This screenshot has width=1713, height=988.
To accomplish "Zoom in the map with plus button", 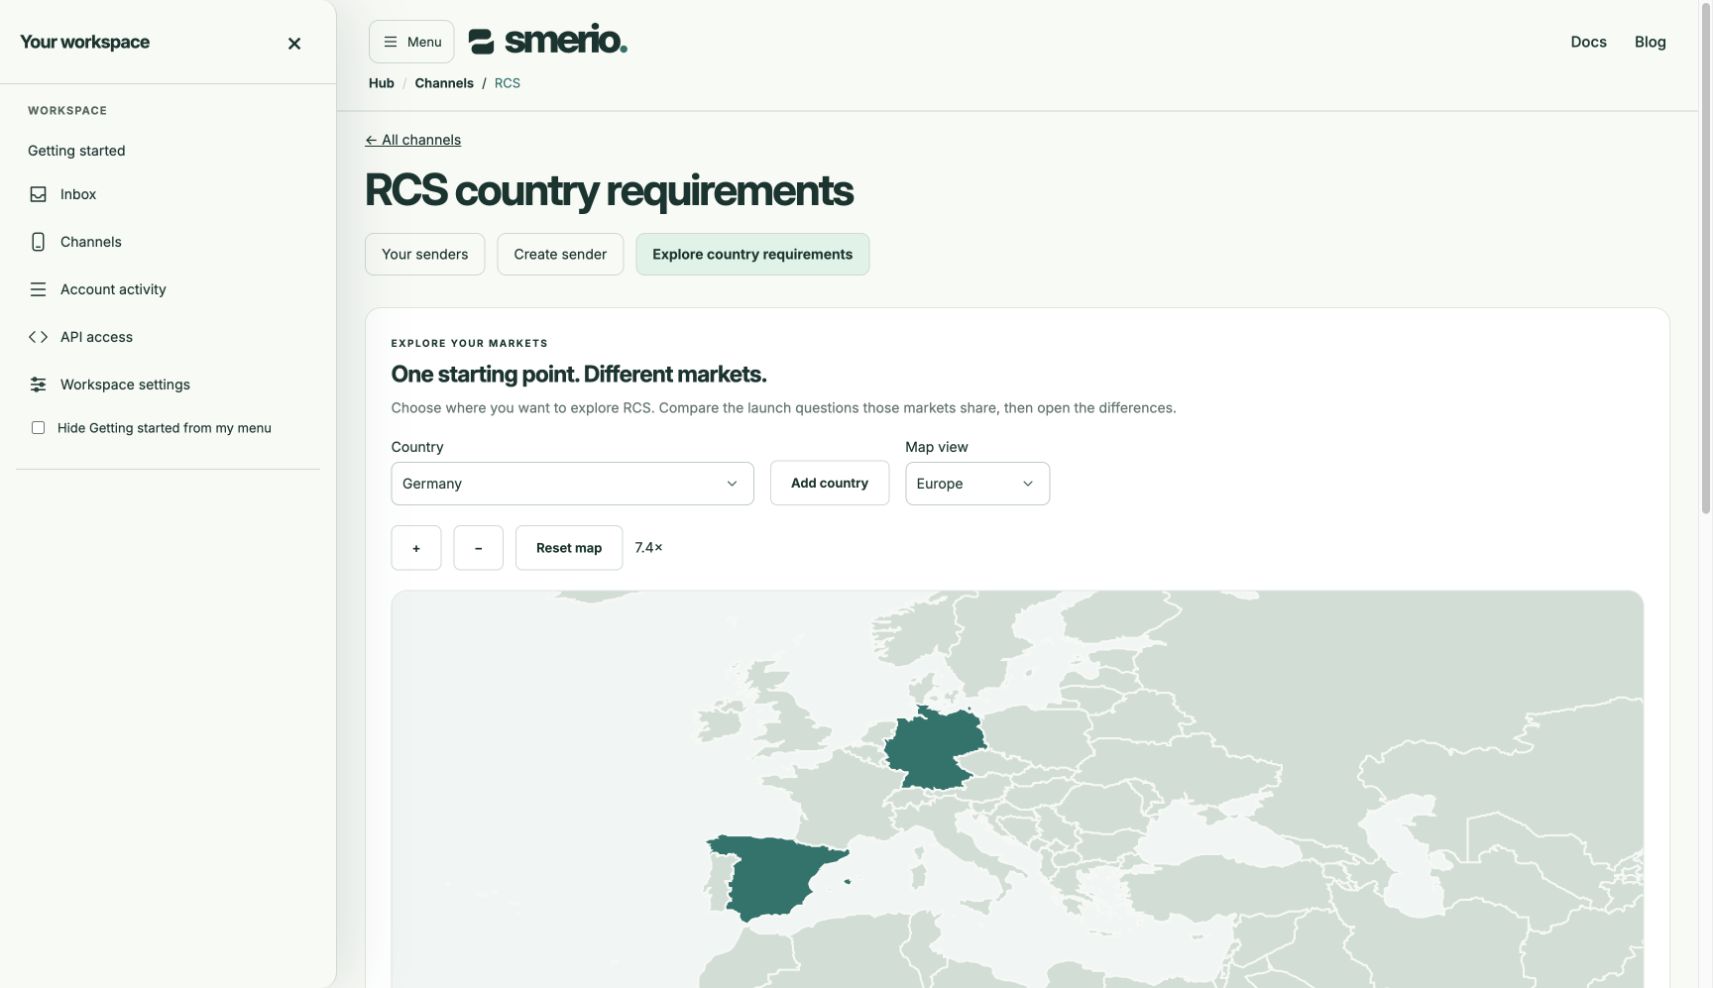I will coord(416,548).
